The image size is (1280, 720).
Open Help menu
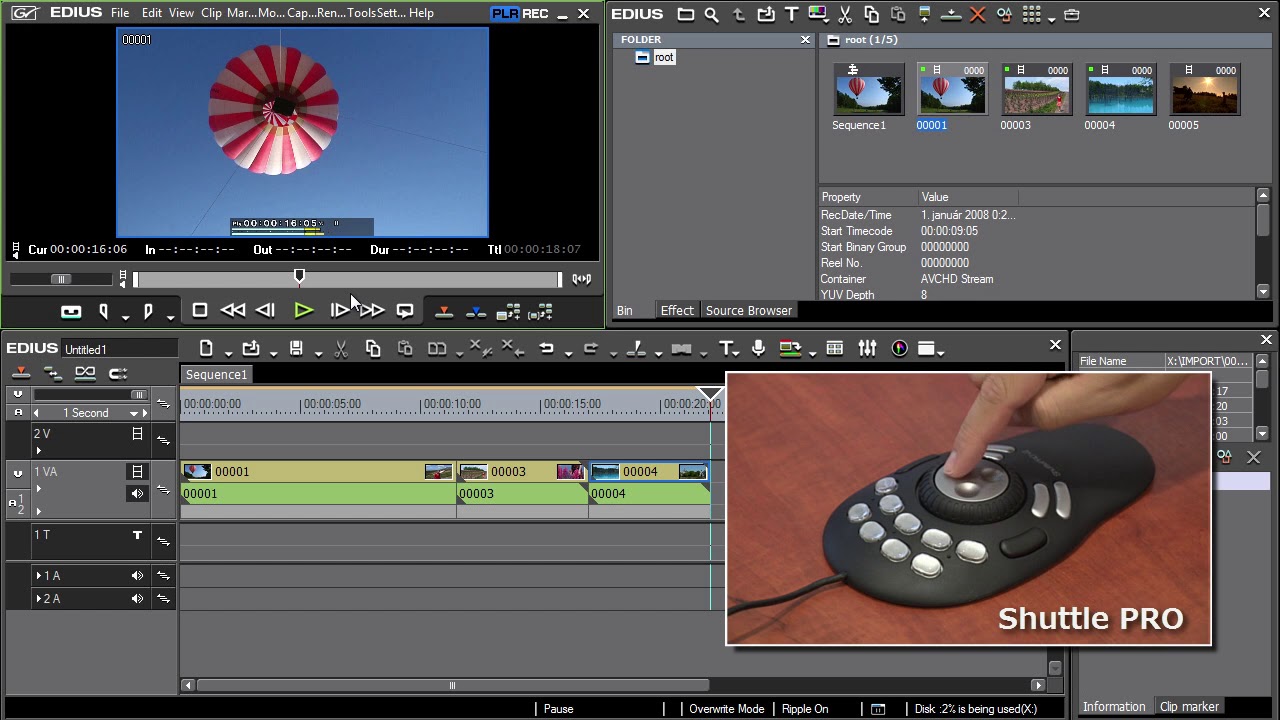(x=421, y=13)
